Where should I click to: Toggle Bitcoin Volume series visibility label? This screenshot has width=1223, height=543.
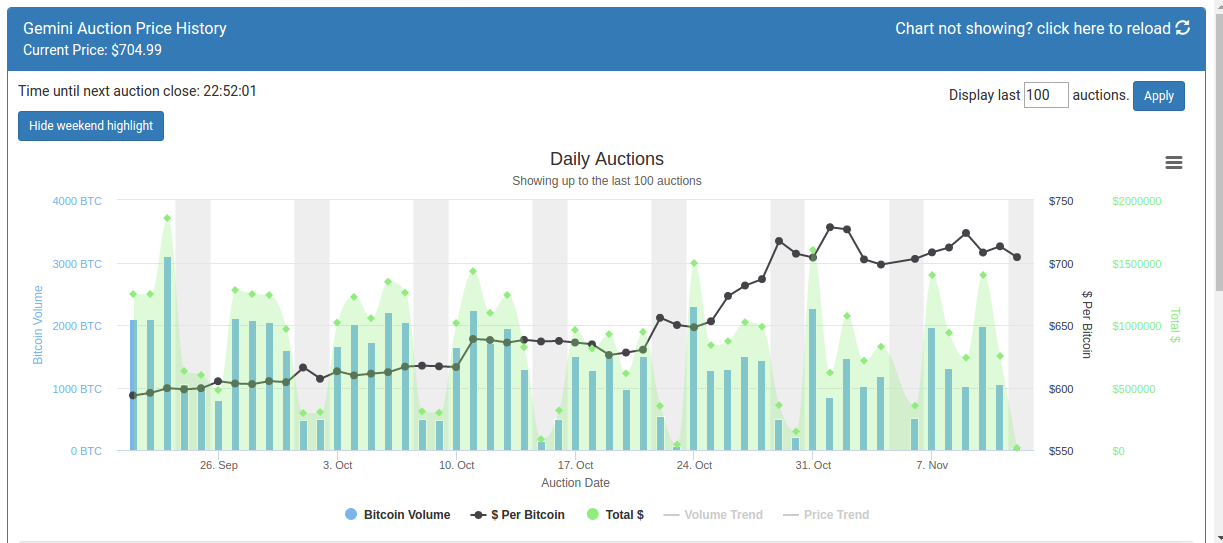(x=407, y=515)
